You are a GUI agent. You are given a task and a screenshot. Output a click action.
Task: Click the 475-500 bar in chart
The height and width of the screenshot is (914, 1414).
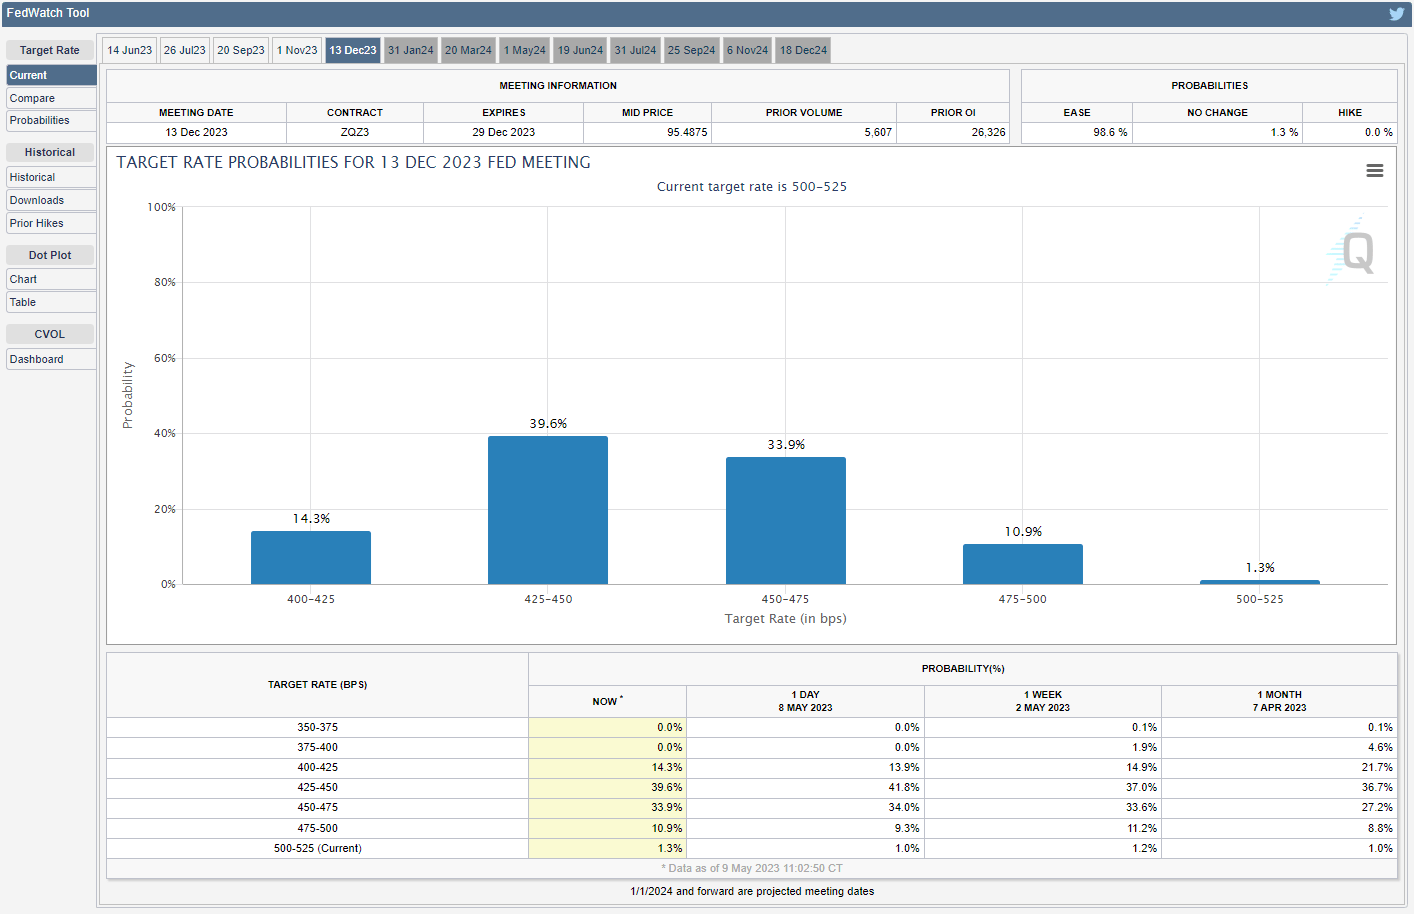[1023, 564]
